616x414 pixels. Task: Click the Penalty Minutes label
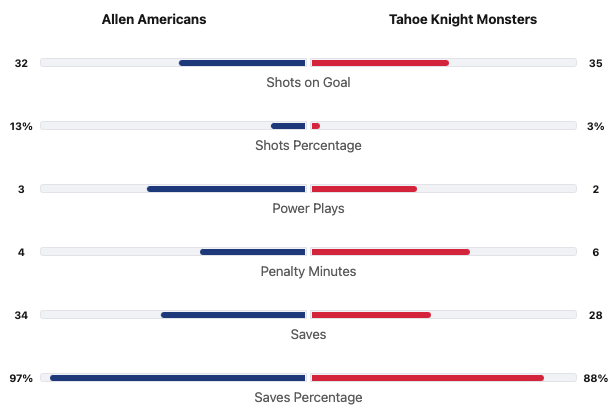(308, 271)
